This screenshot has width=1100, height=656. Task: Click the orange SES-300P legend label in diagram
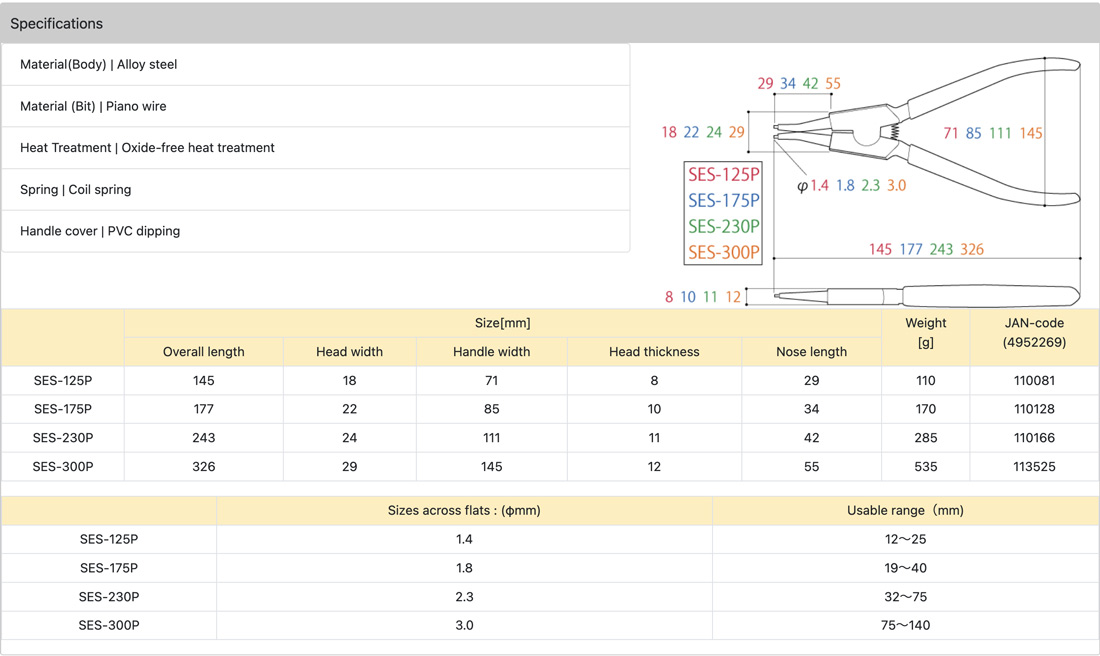(723, 252)
